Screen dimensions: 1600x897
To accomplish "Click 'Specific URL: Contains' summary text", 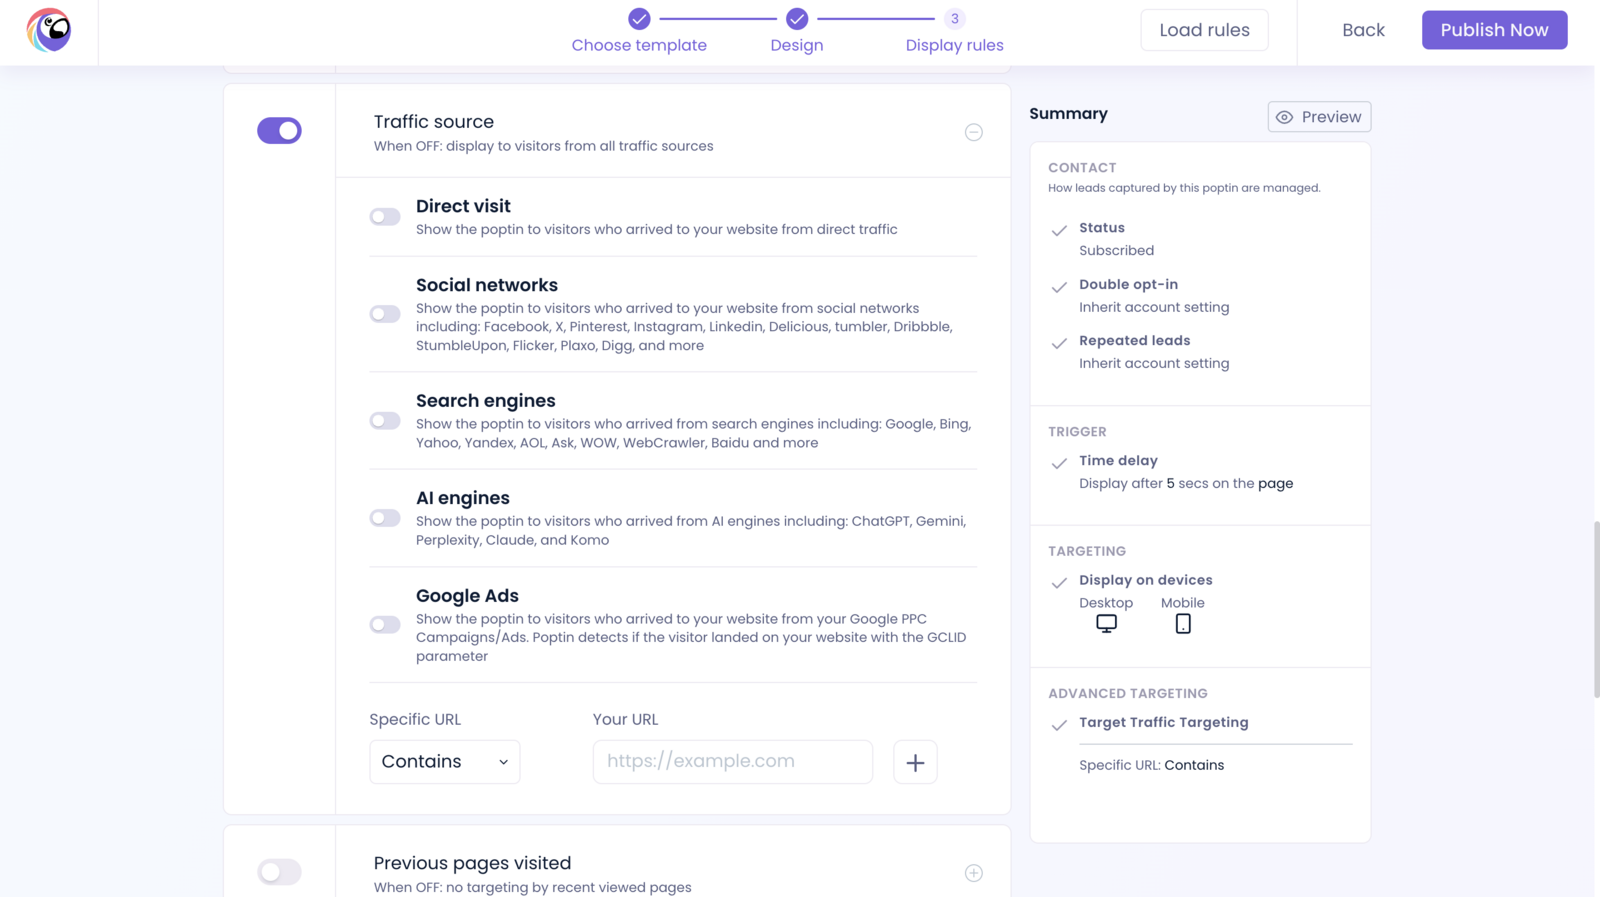I will [x=1151, y=765].
